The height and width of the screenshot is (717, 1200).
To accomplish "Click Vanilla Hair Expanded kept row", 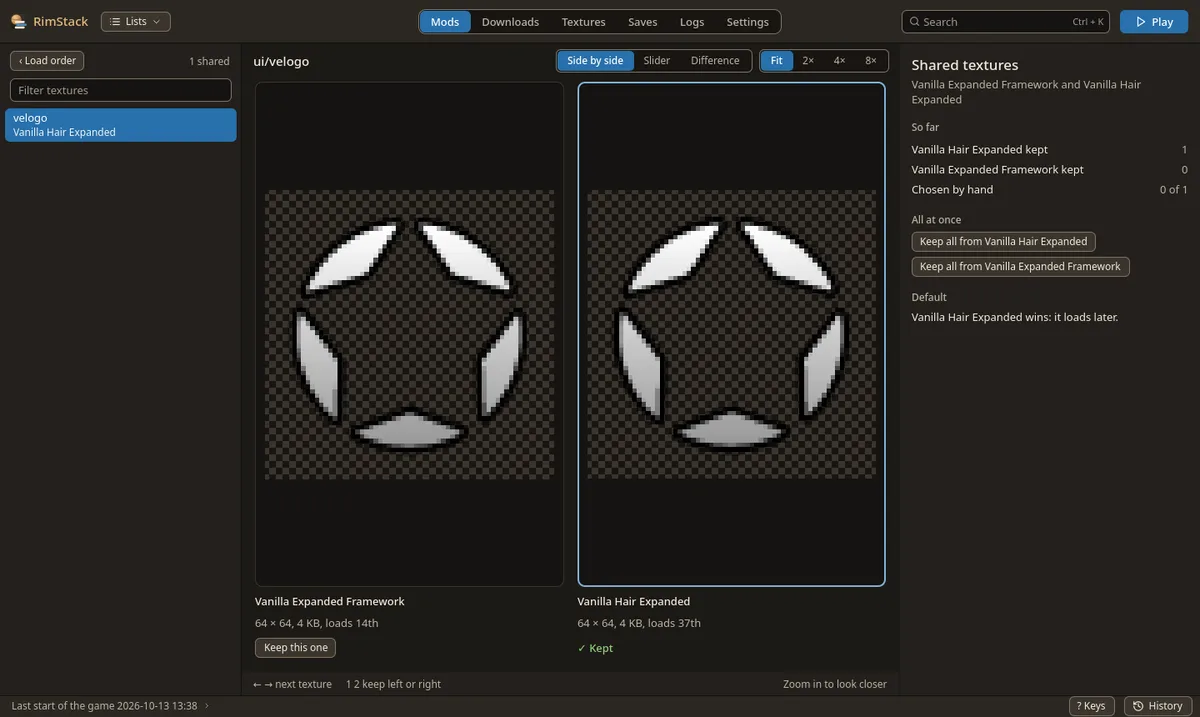I will [x=1049, y=149].
